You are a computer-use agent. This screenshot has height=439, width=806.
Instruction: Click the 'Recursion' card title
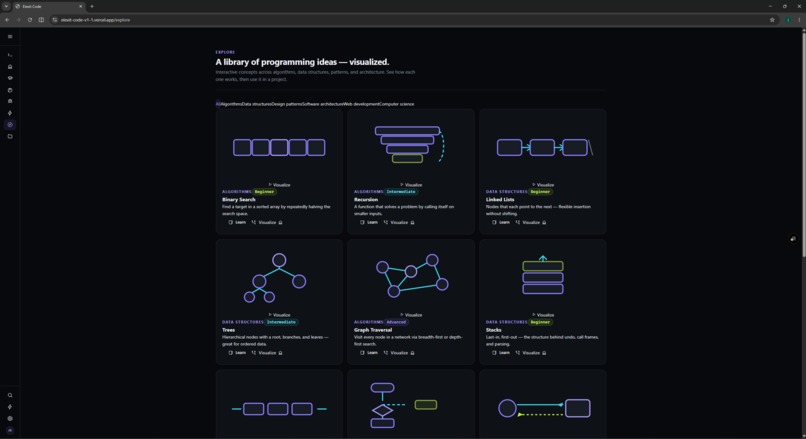point(366,199)
